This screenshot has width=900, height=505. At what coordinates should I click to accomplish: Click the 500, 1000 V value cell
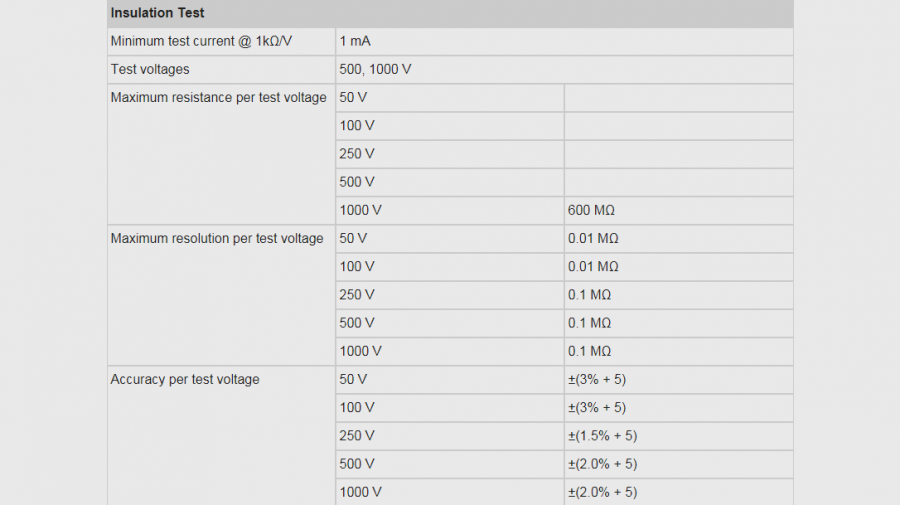coord(564,69)
